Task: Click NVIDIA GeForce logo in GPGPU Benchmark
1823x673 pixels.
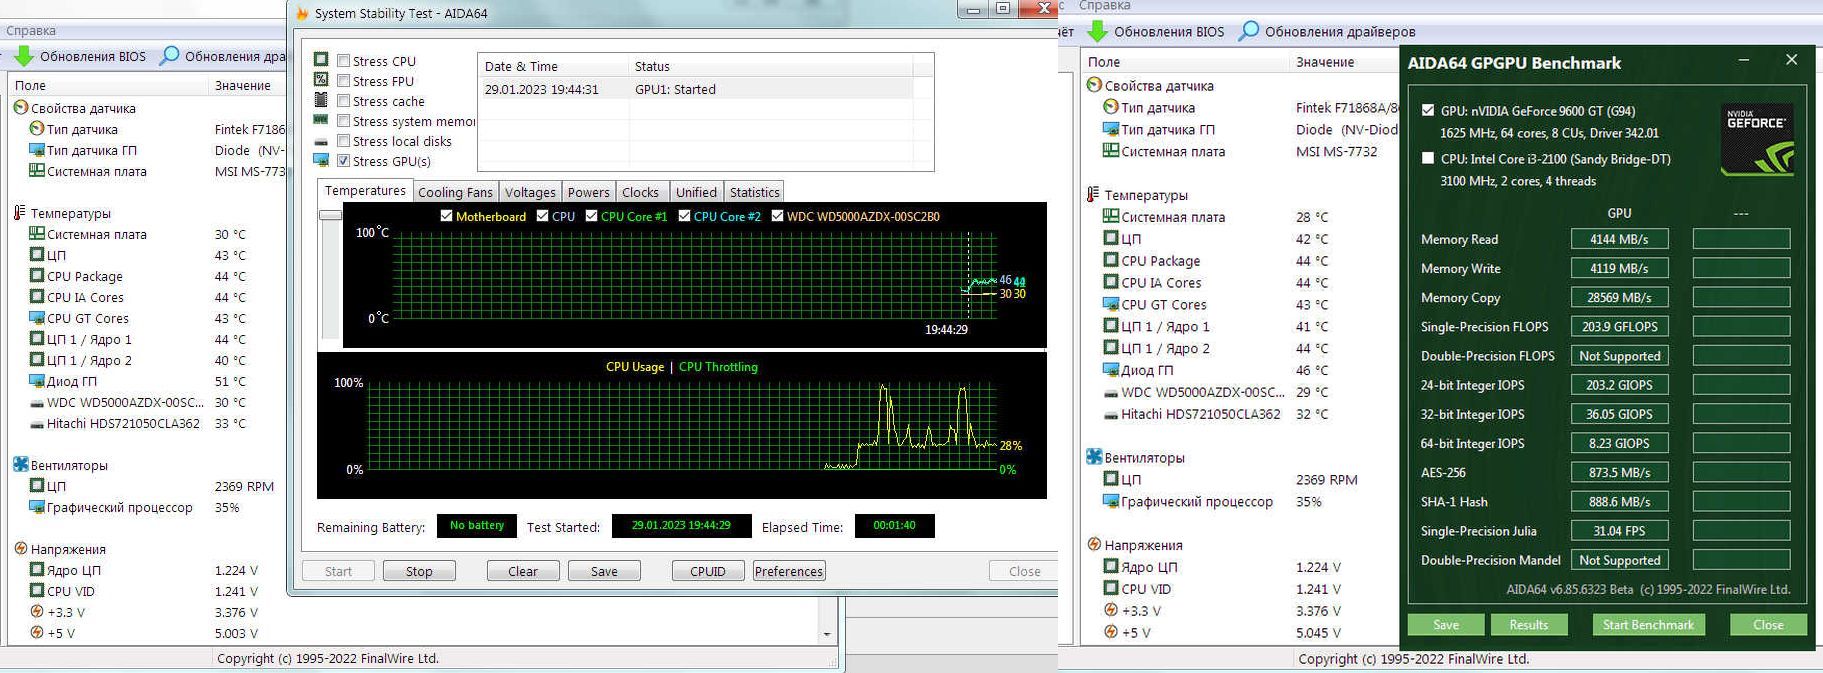Action: [1757, 140]
